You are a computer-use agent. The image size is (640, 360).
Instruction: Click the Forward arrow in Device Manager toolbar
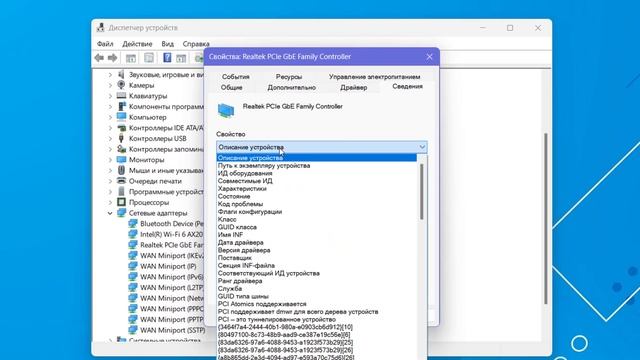pyautogui.click(x=112, y=58)
